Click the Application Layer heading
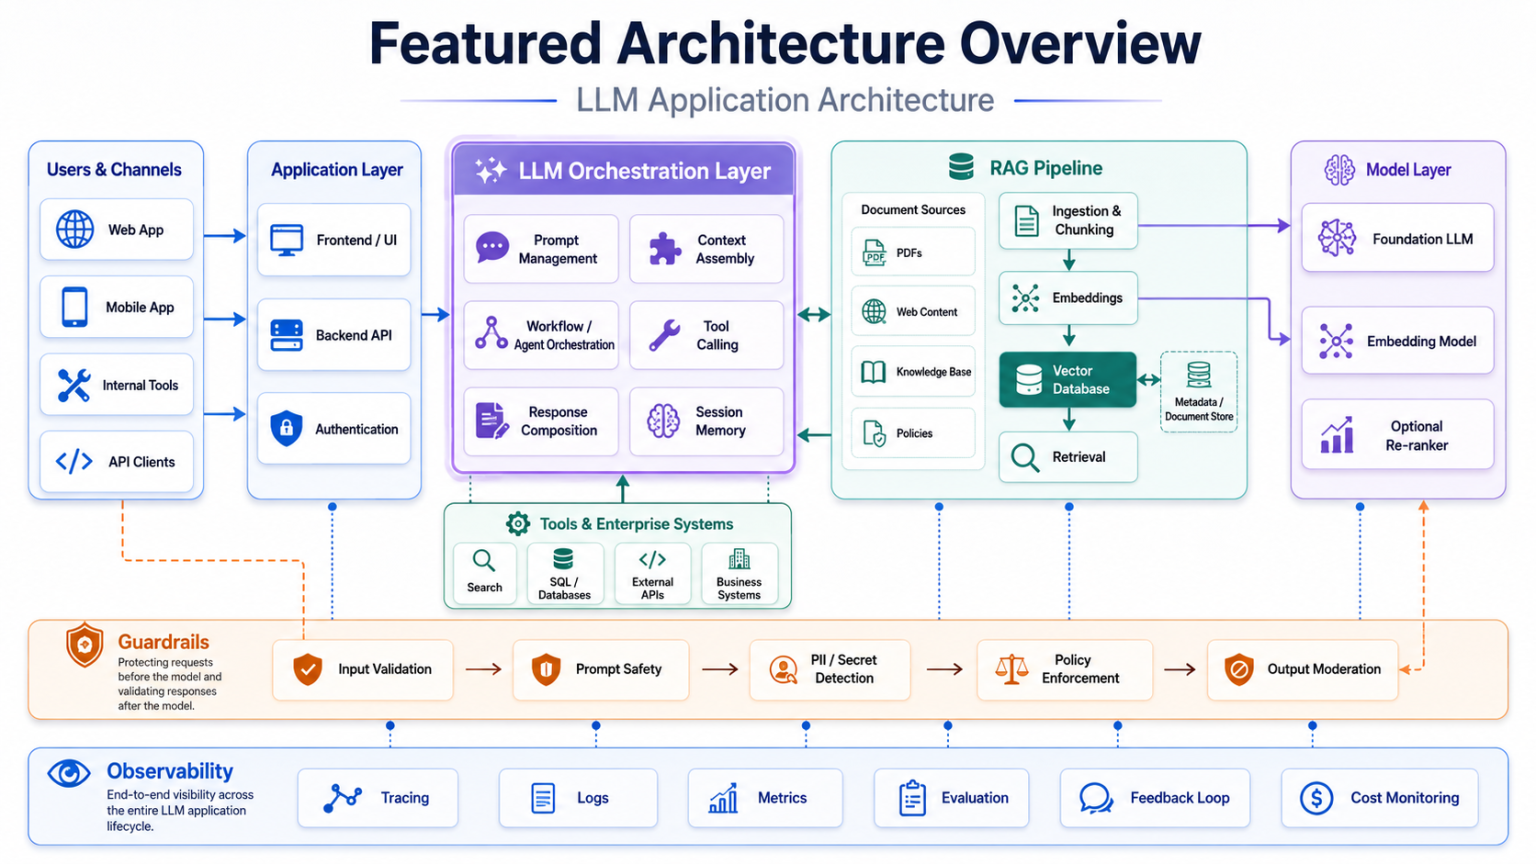This screenshot has width=1536, height=864. pyautogui.click(x=337, y=170)
